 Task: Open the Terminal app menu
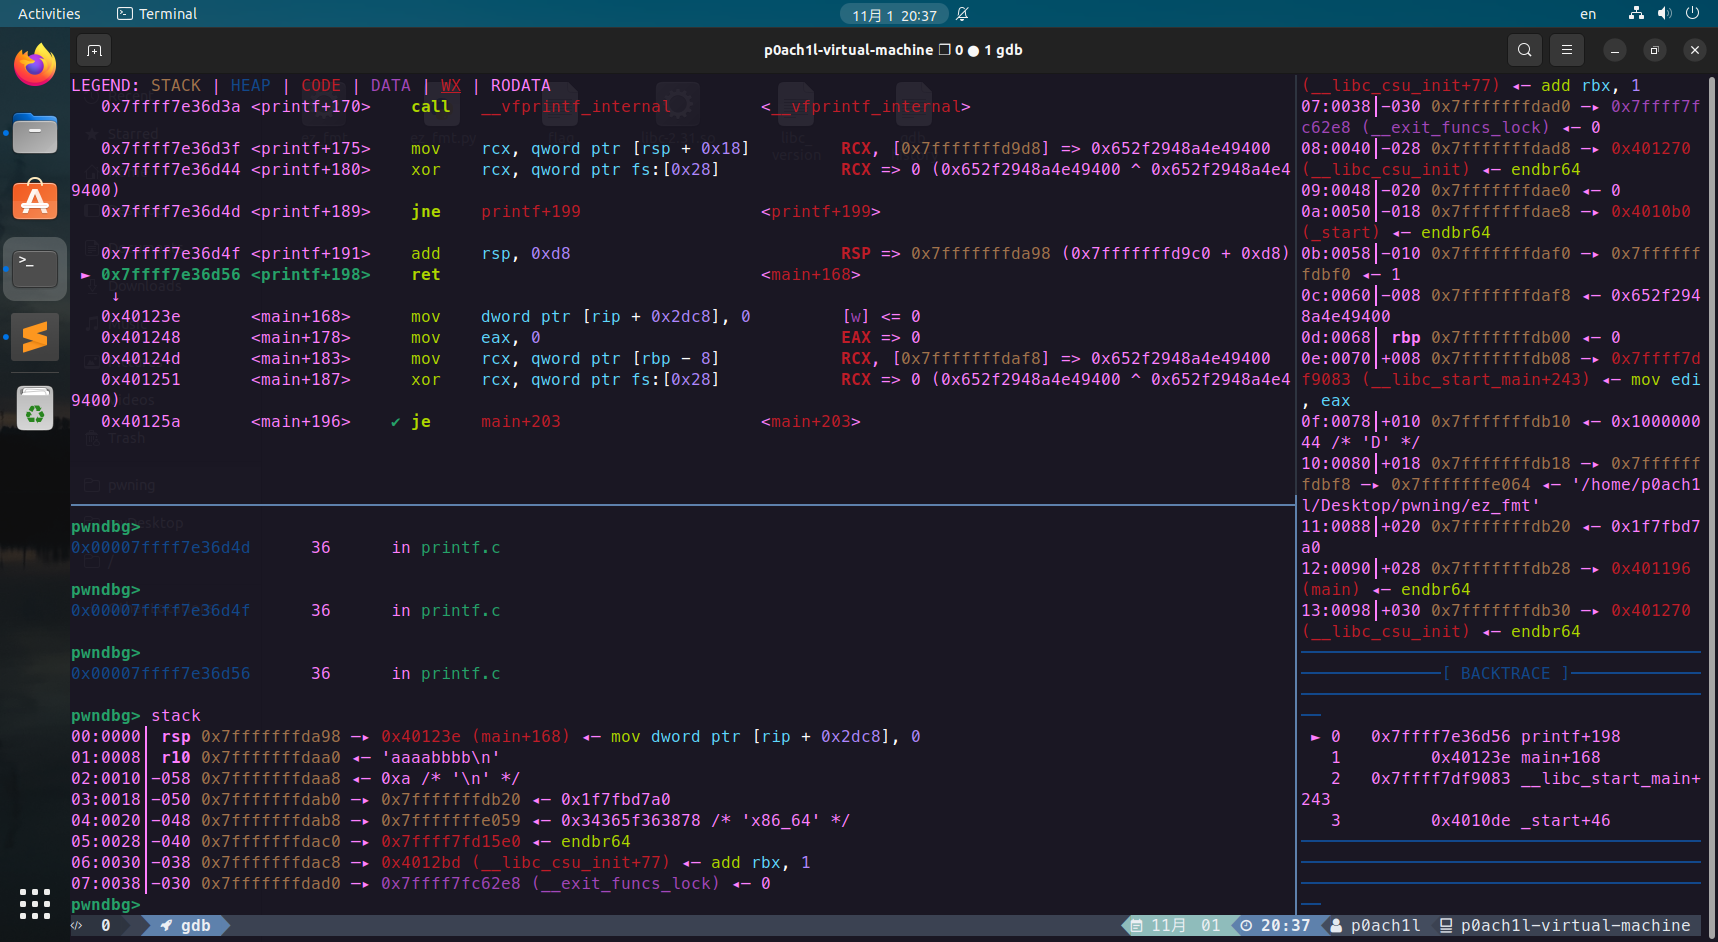point(157,14)
